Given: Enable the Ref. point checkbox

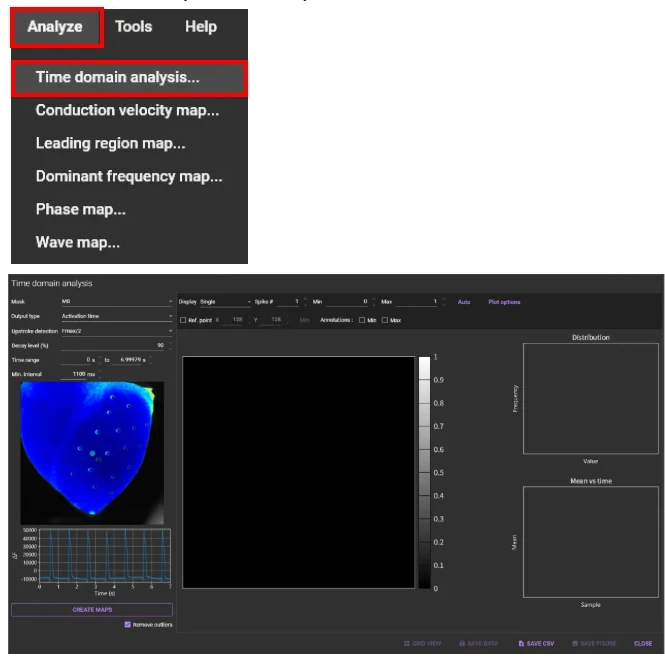Looking at the screenshot, I should (x=183, y=320).
